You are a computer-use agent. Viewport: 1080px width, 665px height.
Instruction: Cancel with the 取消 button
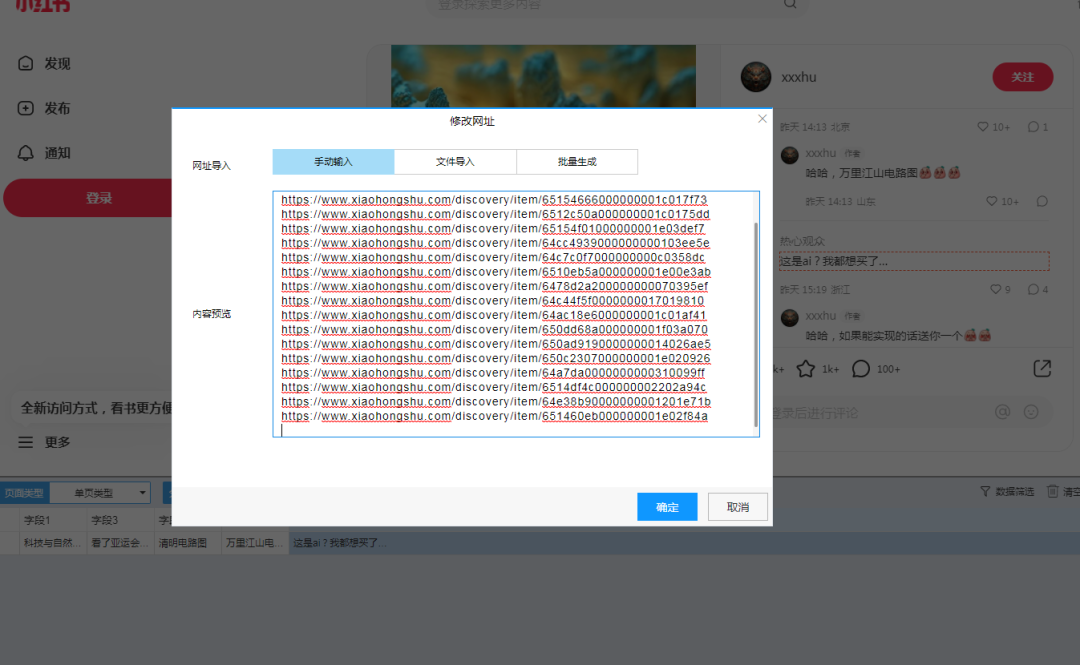pyautogui.click(x=738, y=507)
